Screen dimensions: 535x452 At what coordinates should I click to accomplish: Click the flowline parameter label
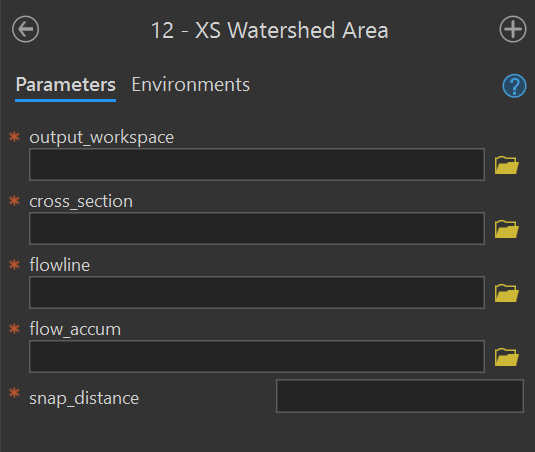[60, 265]
